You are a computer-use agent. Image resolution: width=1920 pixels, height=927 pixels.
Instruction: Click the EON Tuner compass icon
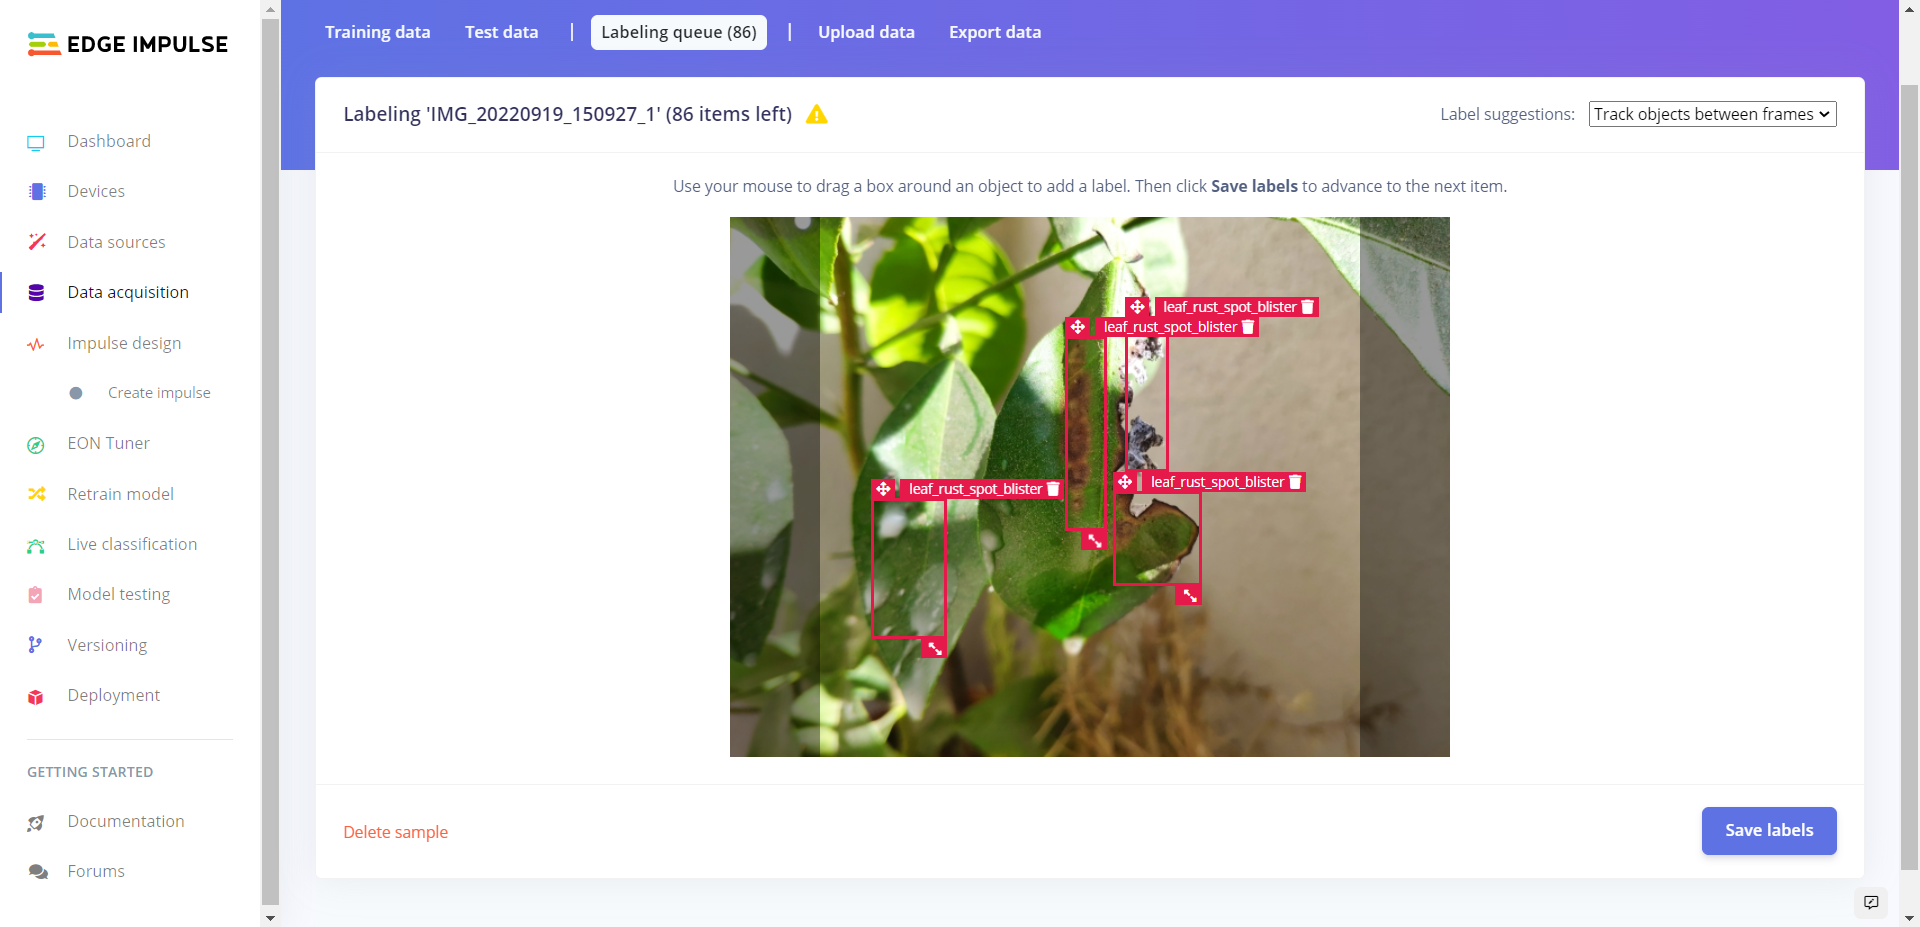tap(36, 445)
